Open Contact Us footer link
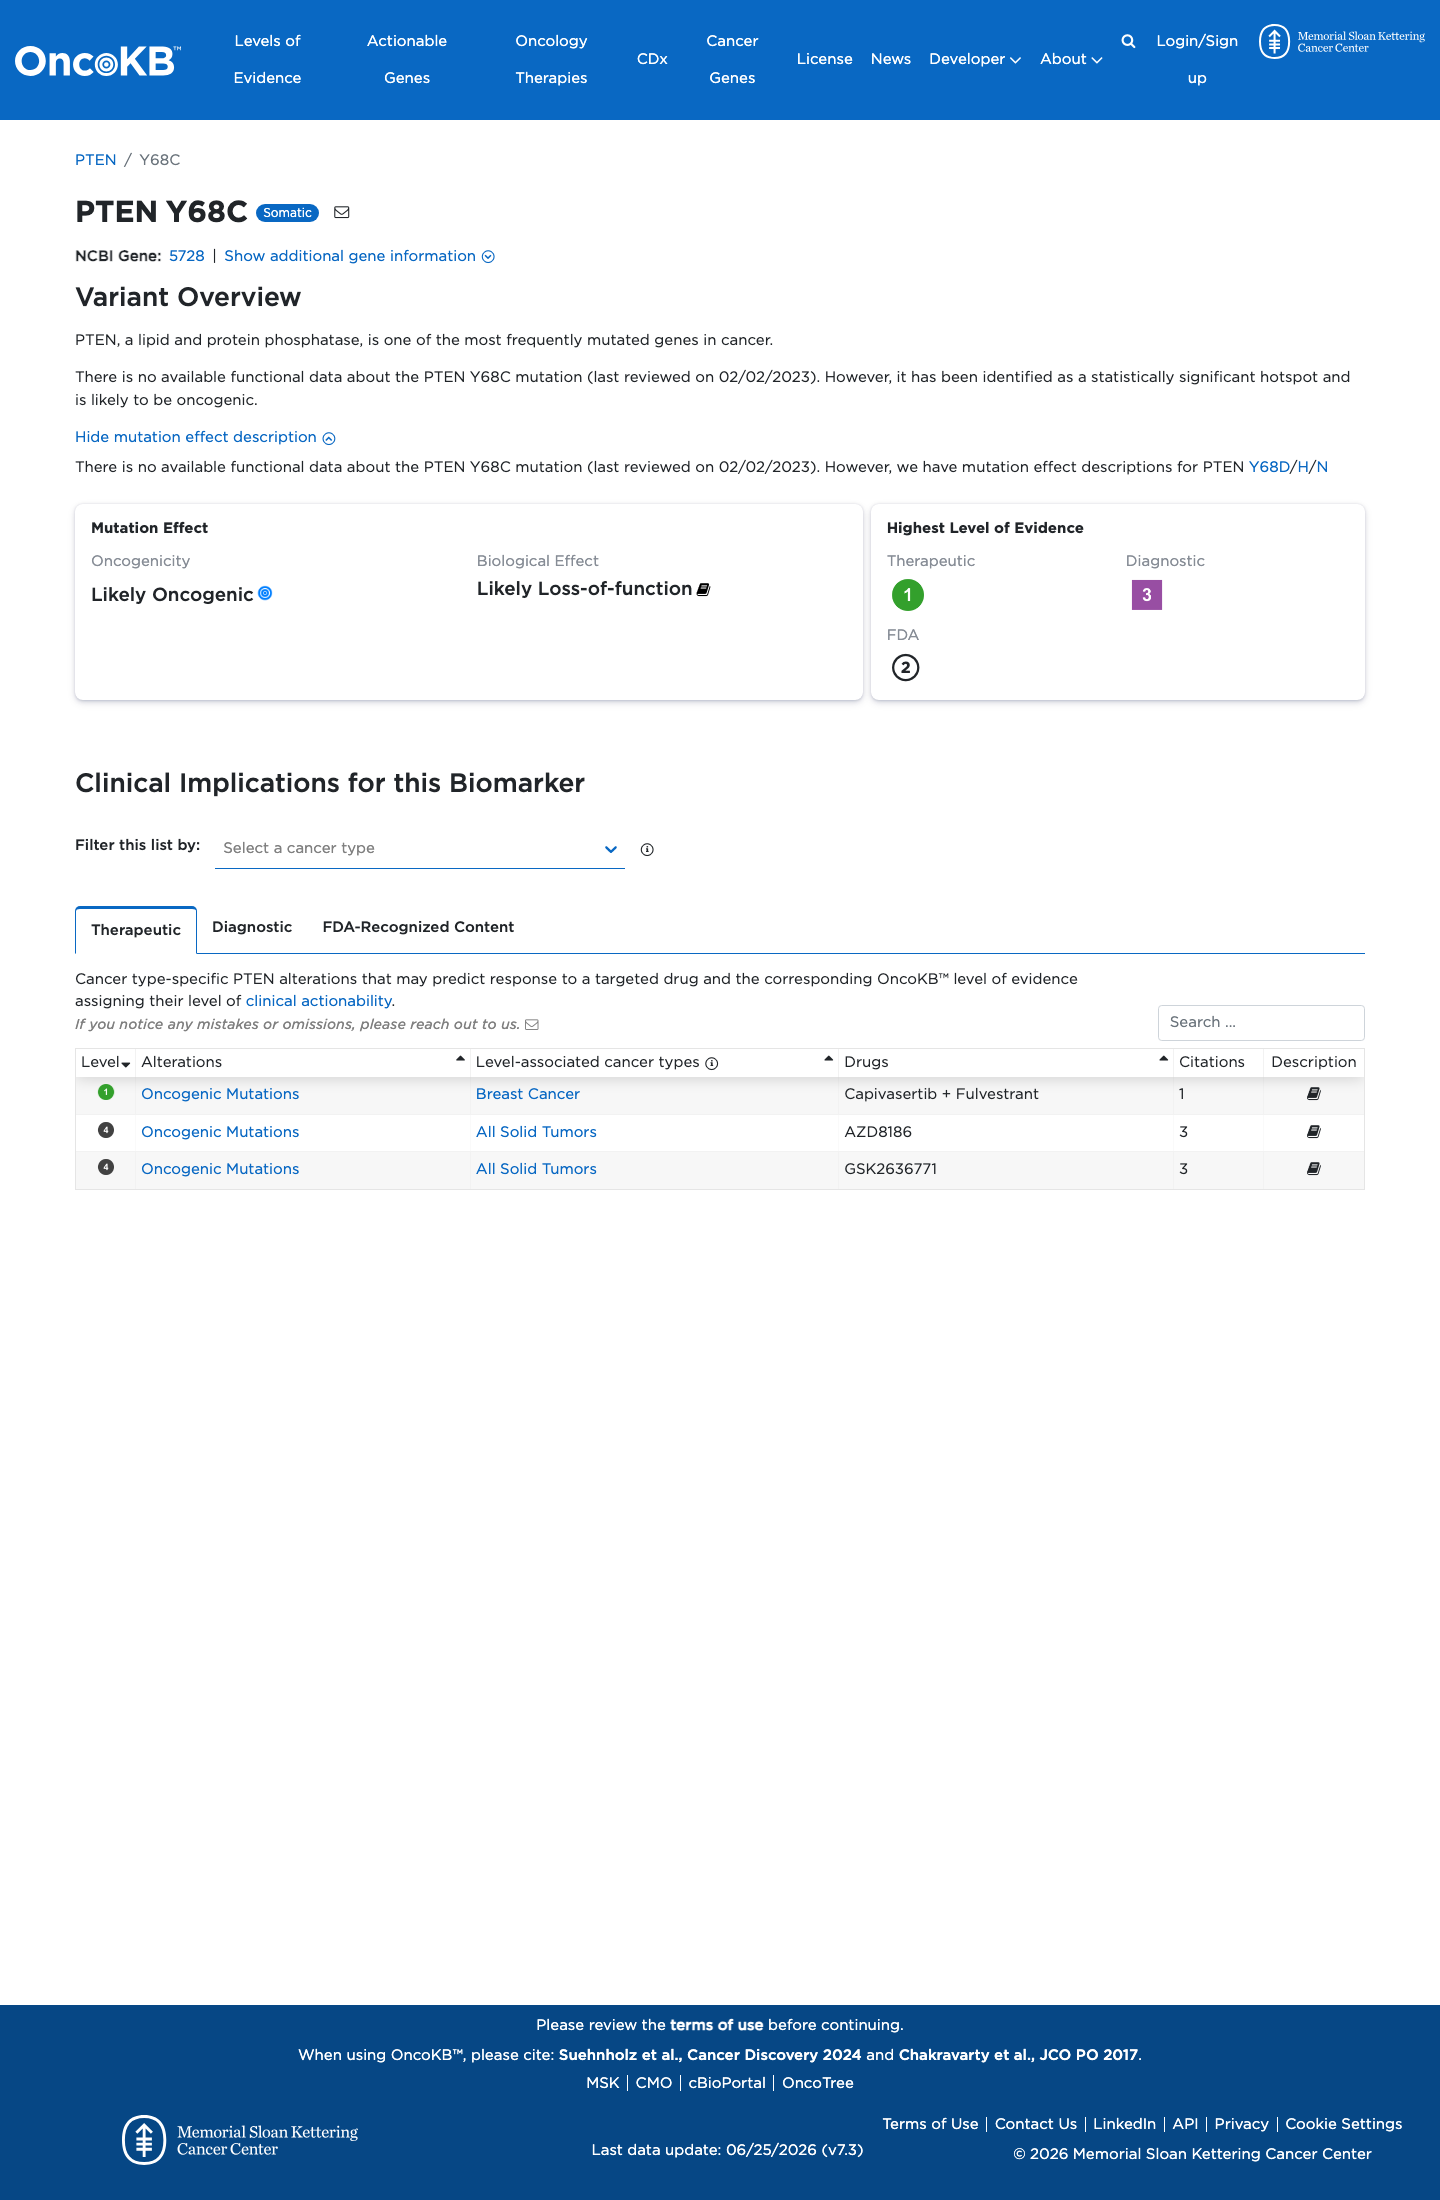 [1036, 2124]
